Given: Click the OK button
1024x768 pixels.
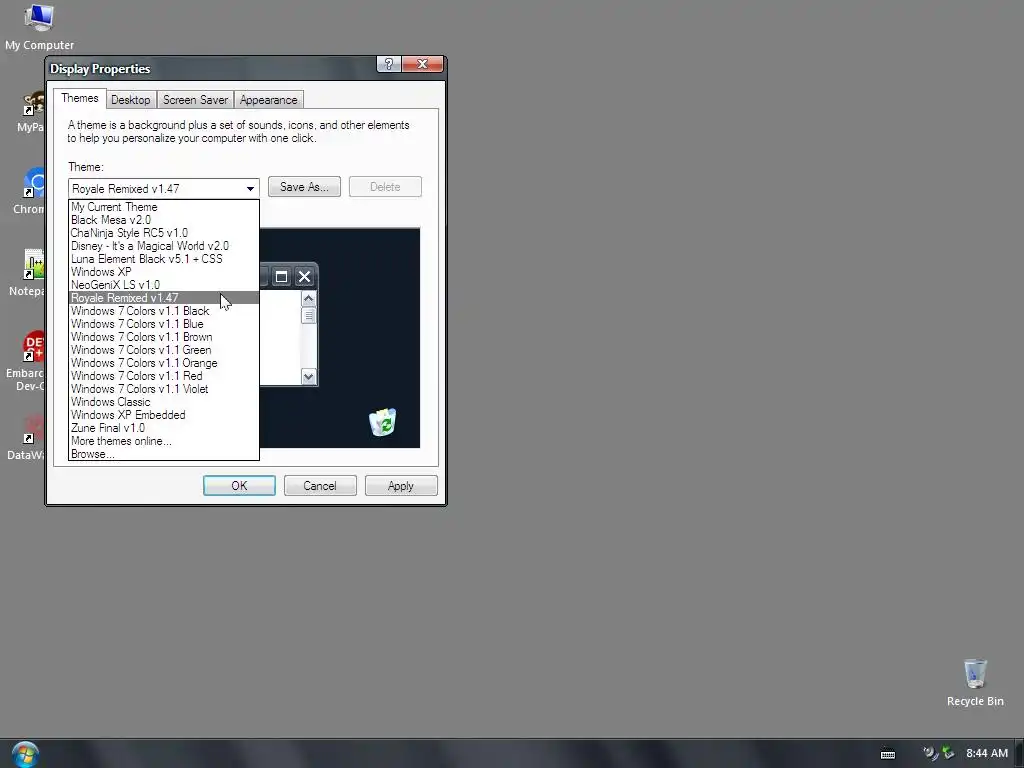Looking at the screenshot, I should (239, 486).
